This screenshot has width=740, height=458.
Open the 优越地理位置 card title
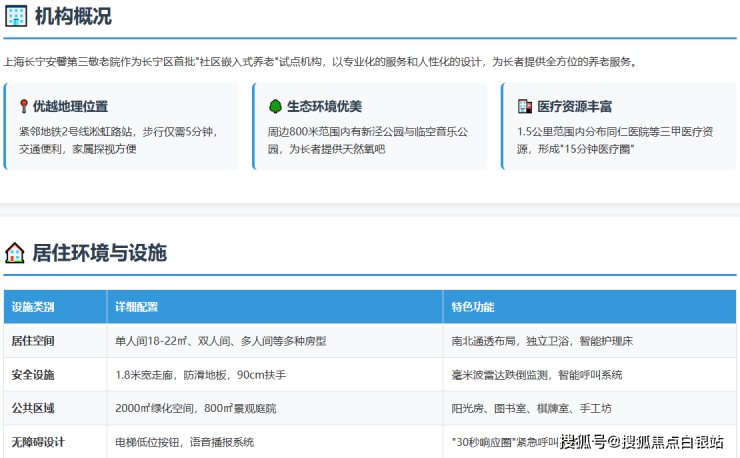coord(70,106)
